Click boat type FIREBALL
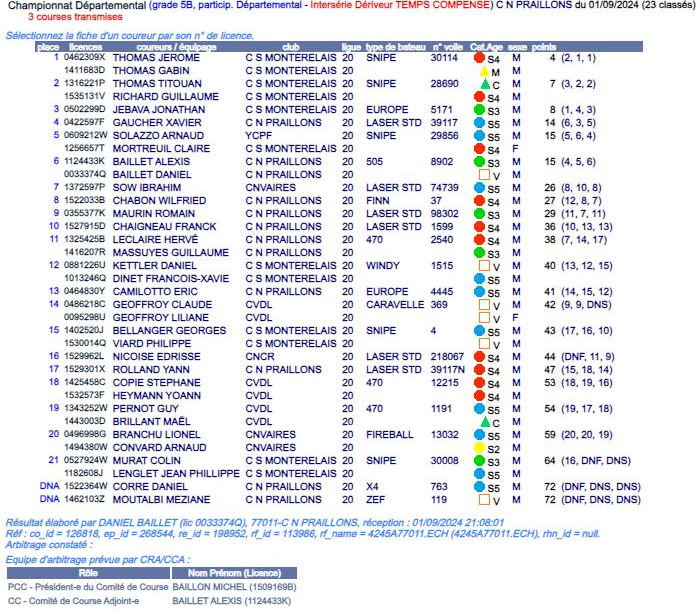Viewport: 700px width, 610px height. pos(390,435)
